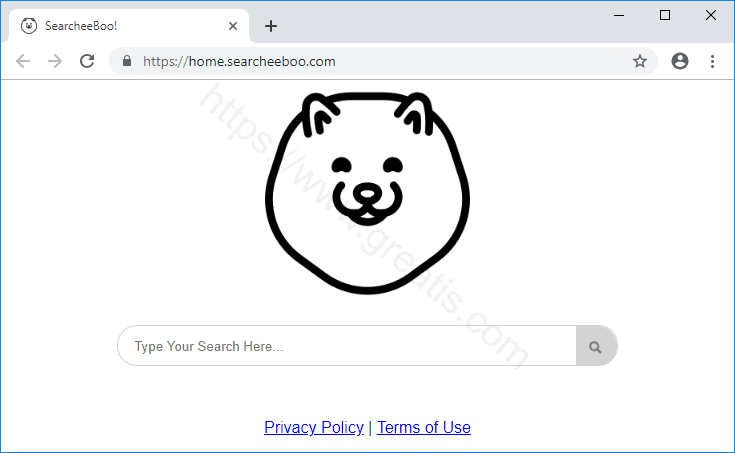
Task: Maximize the browser window
Action: point(665,15)
